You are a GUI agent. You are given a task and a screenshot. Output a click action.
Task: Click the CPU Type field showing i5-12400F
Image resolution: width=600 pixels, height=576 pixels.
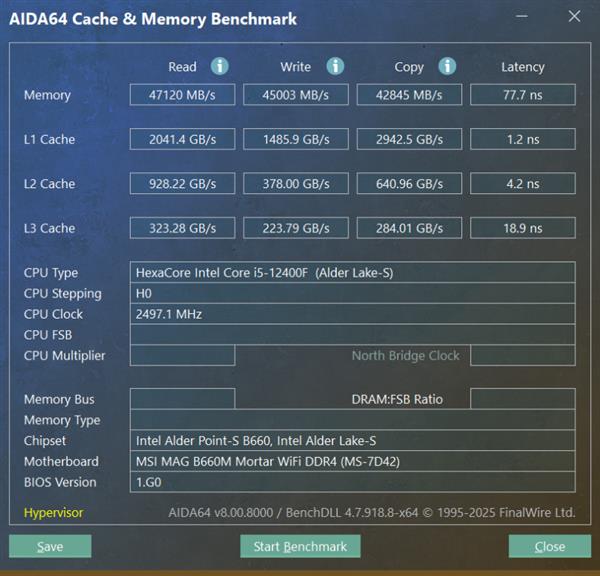pyautogui.click(x=352, y=272)
